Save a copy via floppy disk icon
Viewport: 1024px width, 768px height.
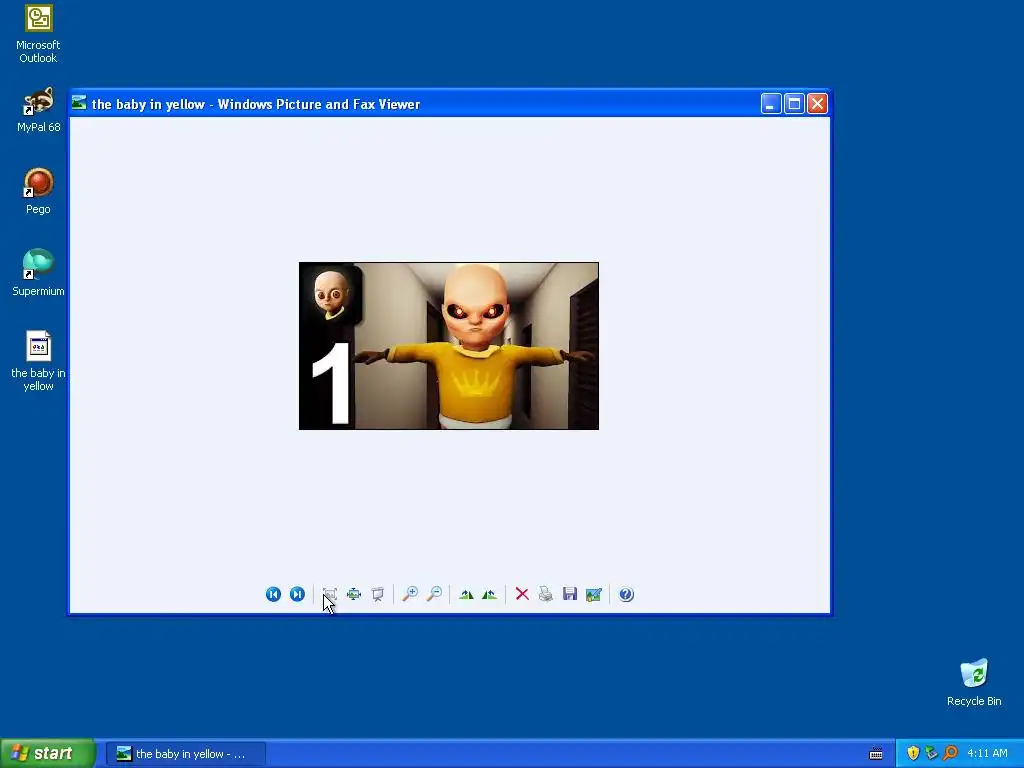(570, 594)
